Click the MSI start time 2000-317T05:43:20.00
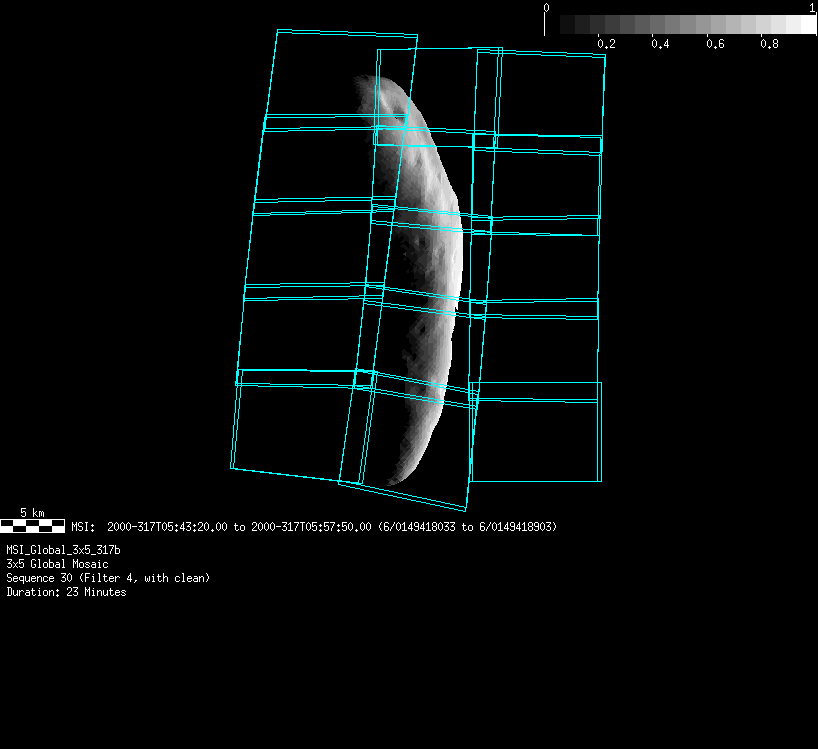818x749 pixels. 168,527
